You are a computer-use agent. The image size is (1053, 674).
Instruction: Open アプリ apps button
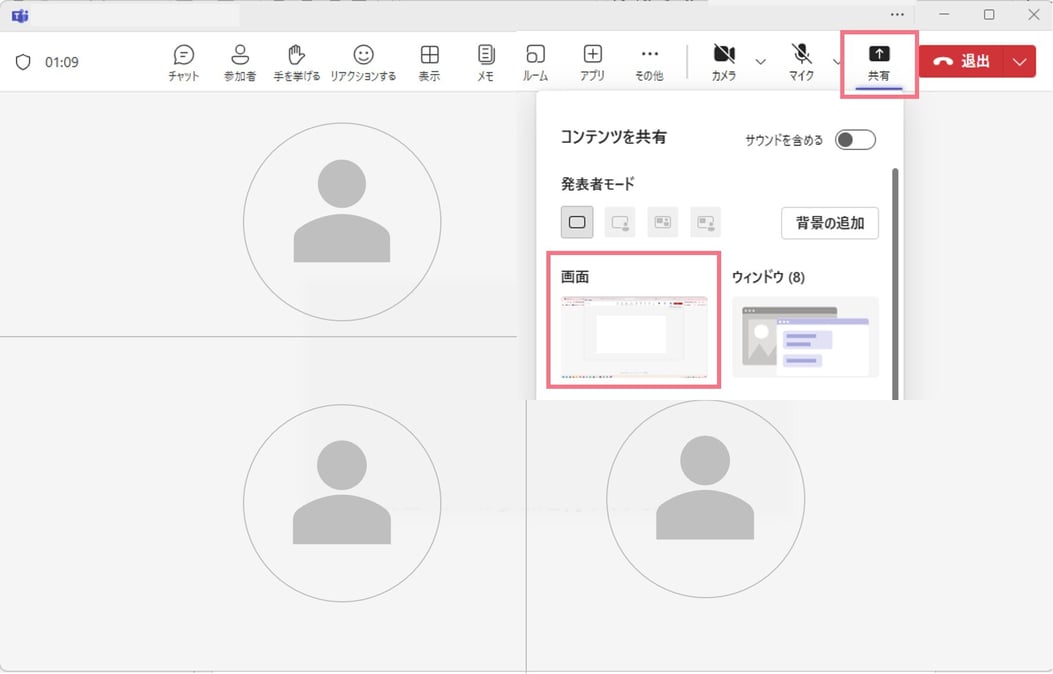592,63
